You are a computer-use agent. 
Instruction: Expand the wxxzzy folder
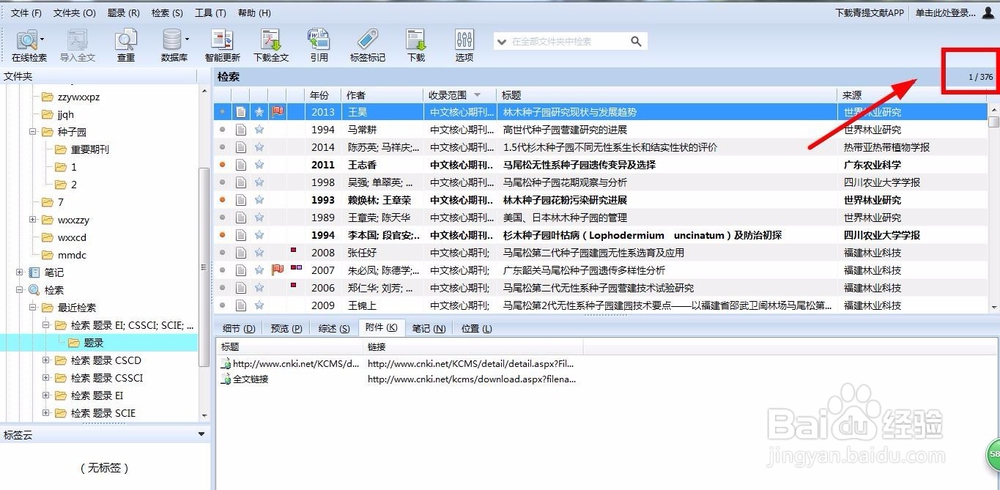point(33,219)
